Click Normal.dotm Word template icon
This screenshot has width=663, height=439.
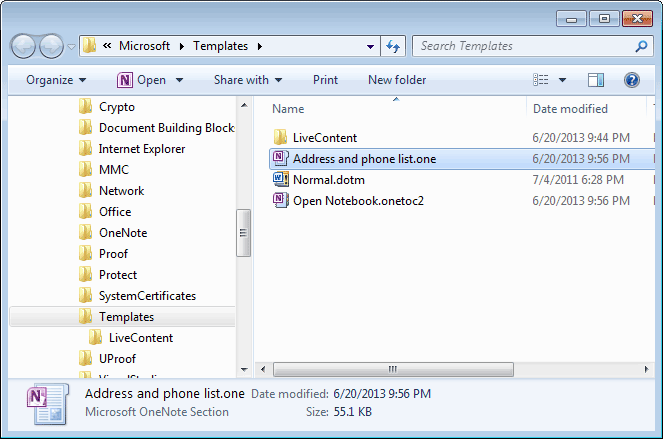coord(280,179)
